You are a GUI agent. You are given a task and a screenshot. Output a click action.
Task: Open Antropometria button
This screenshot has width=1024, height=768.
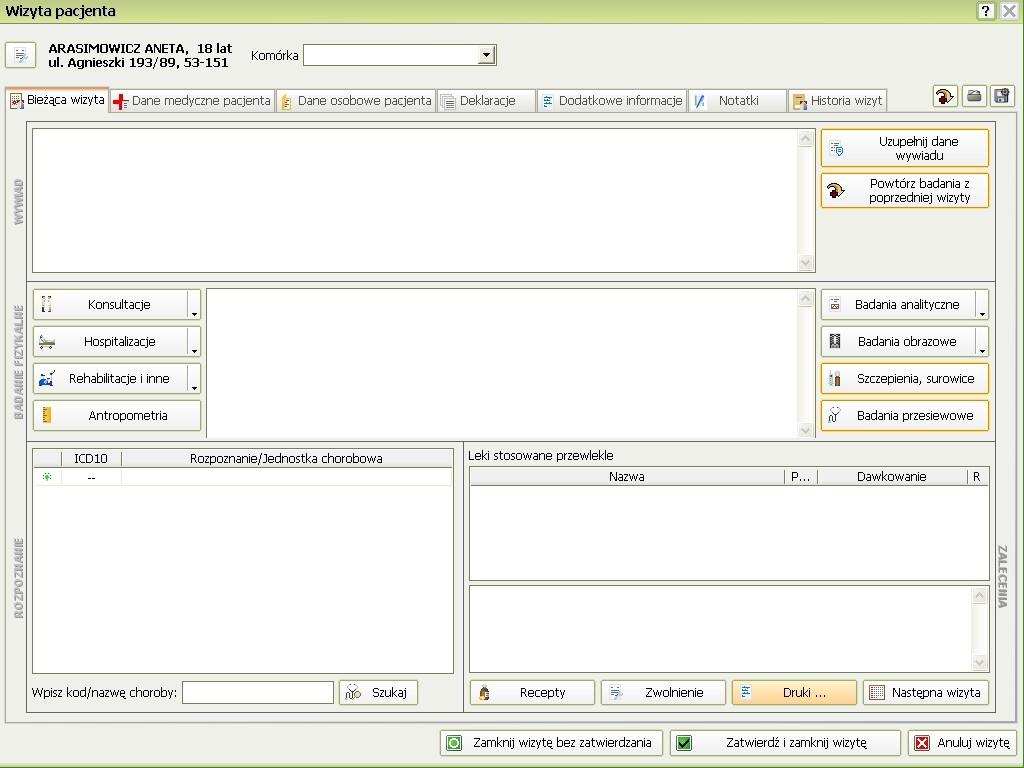click(117, 415)
